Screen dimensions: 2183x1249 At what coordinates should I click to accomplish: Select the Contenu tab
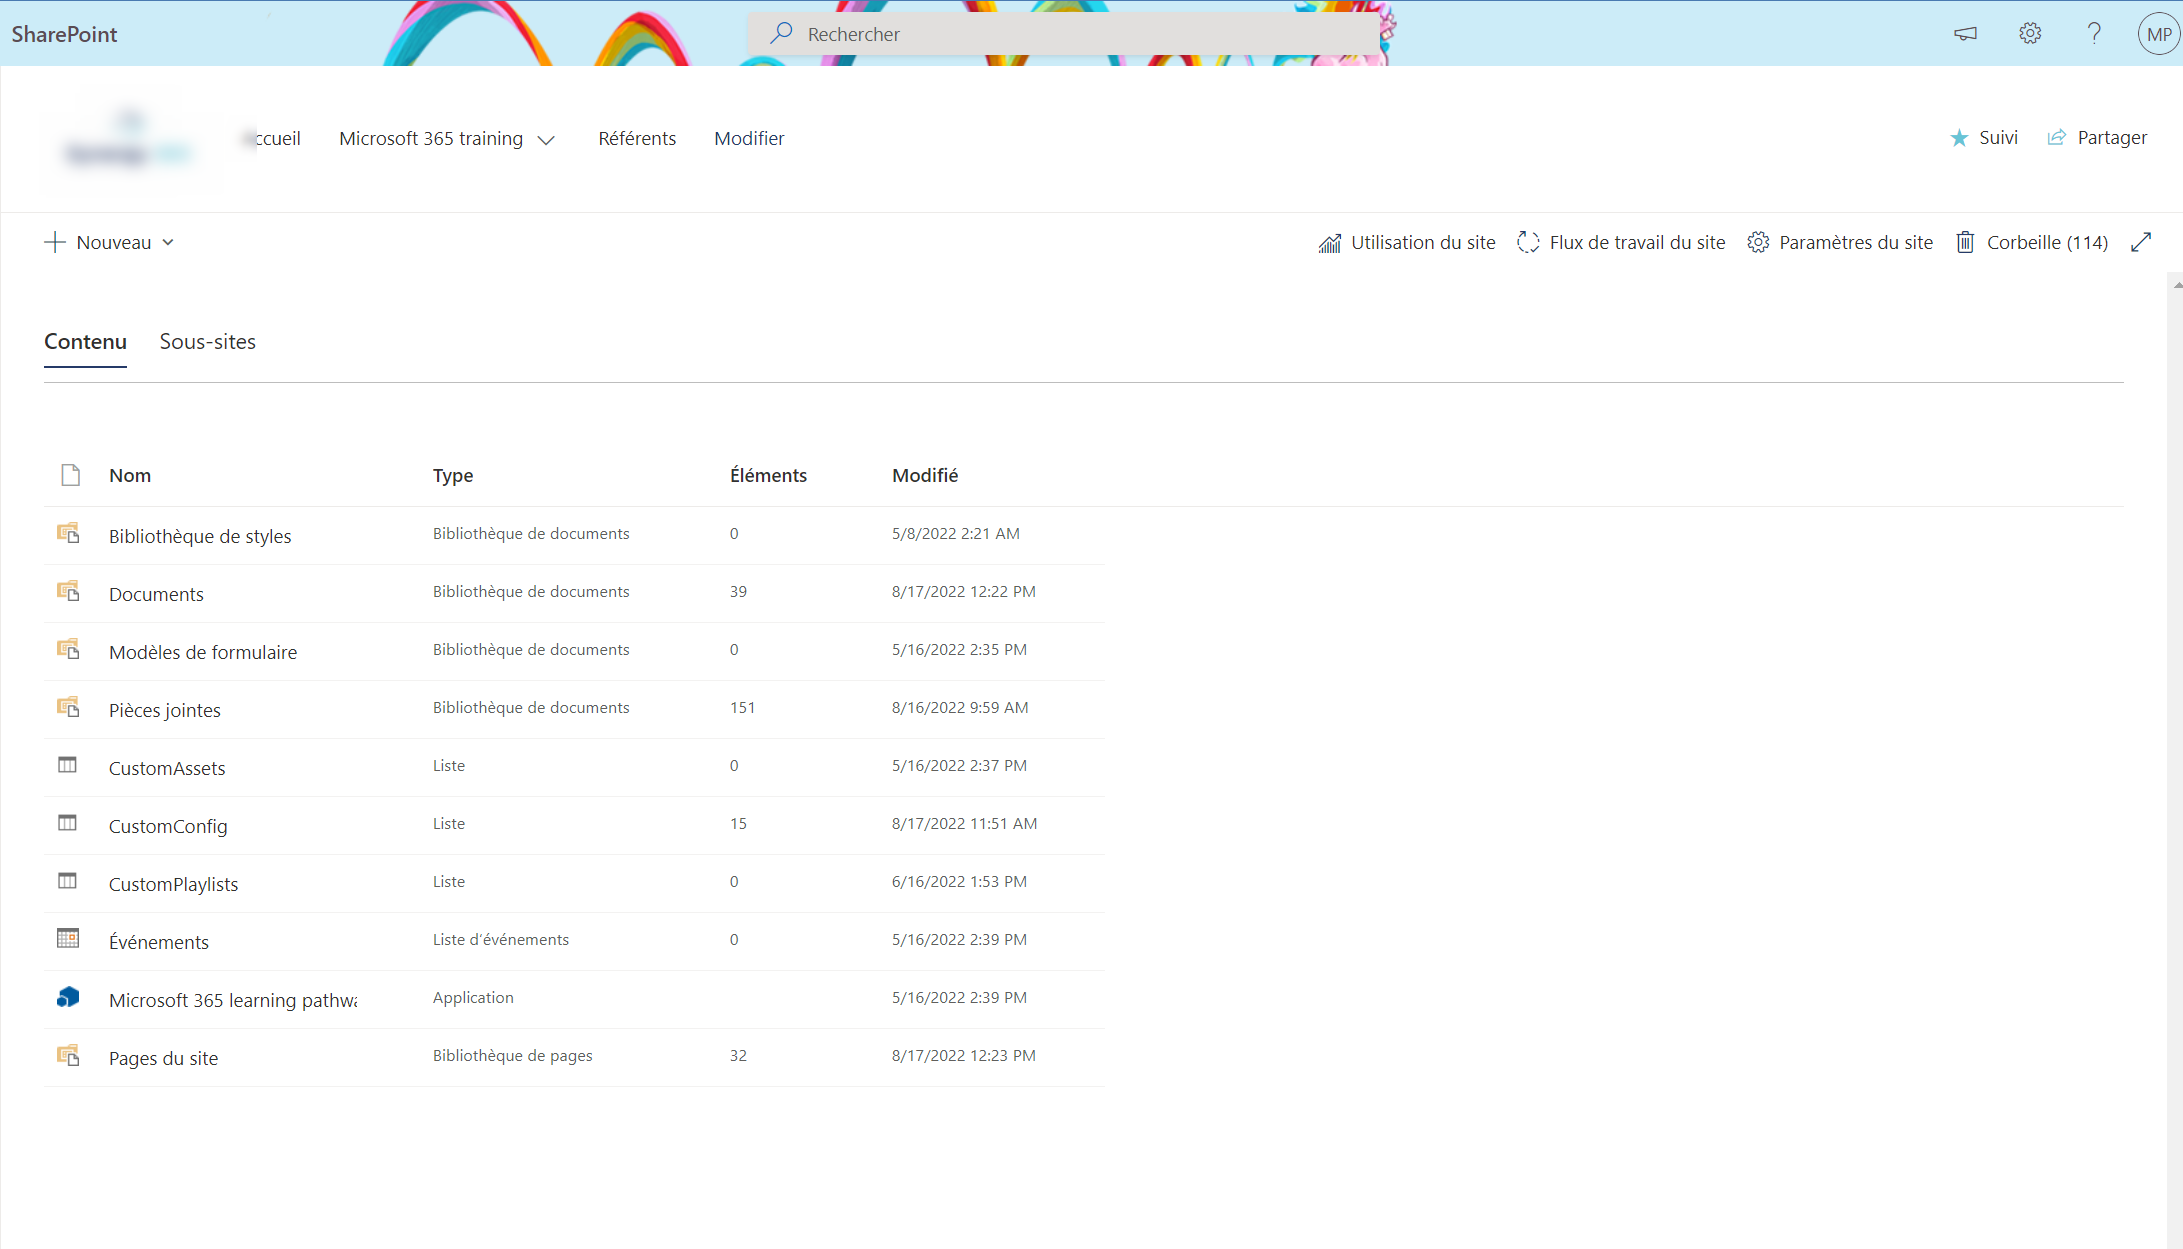tap(85, 342)
